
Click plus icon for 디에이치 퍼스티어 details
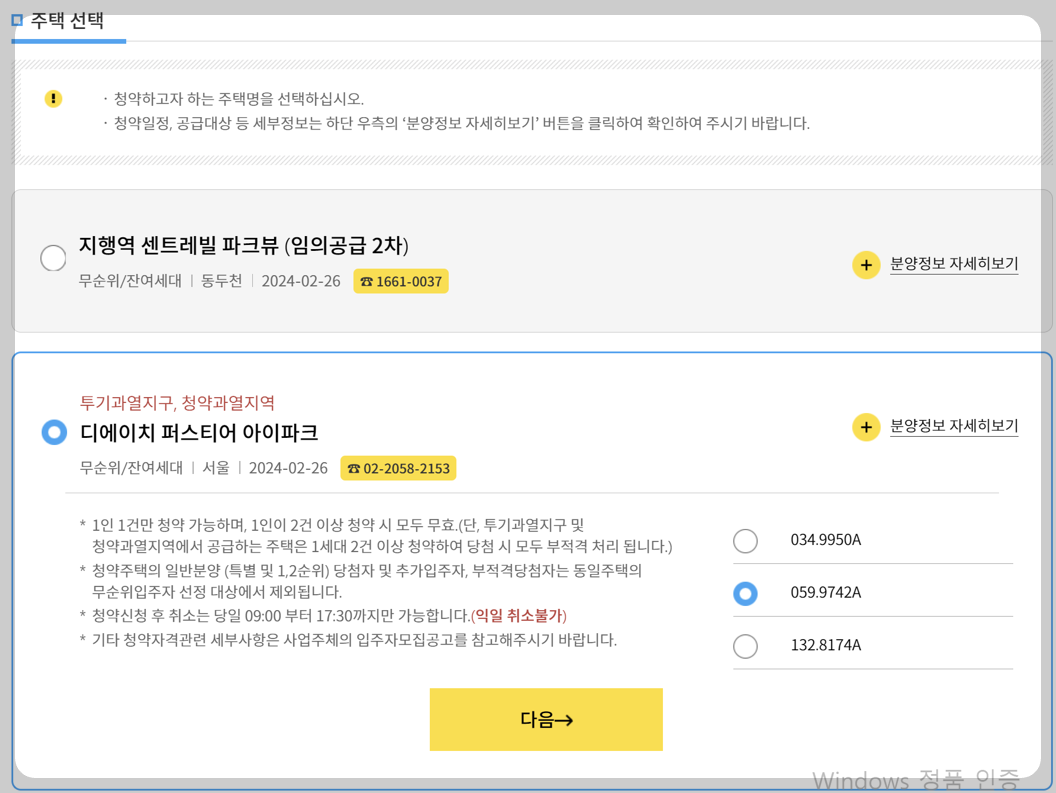pyautogui.click(x=866, y=427)
